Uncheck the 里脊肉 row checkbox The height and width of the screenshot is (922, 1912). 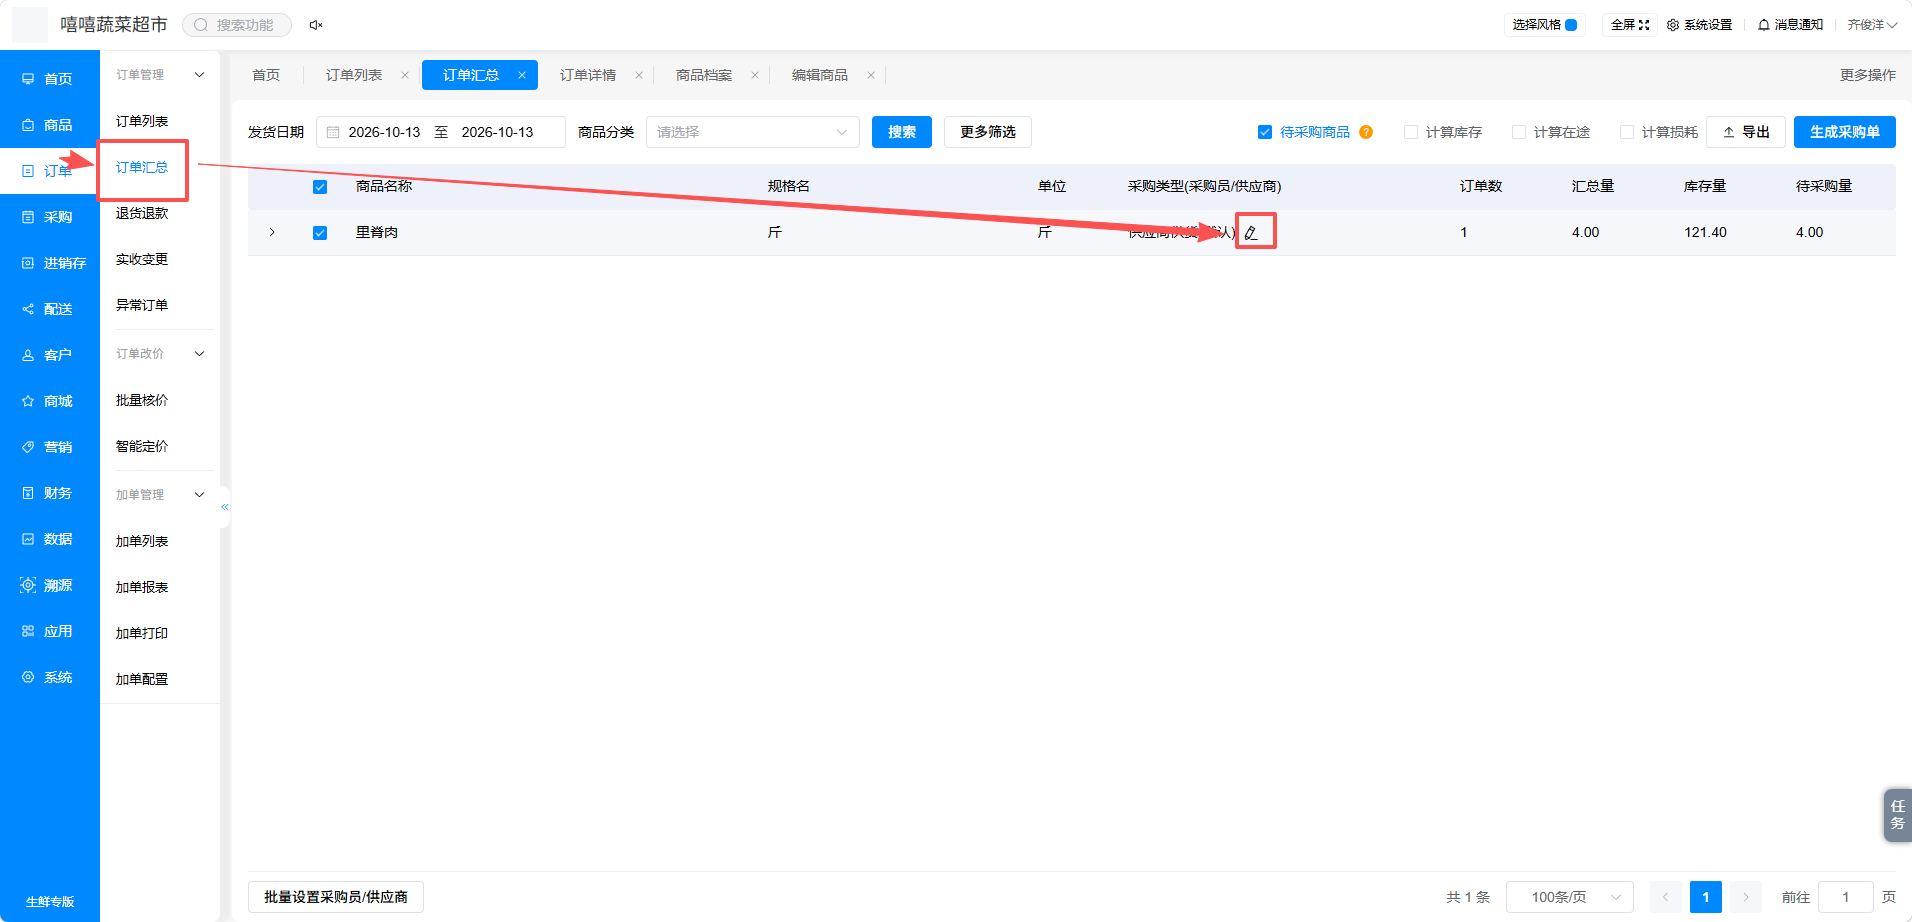click(x=320, y=233)
